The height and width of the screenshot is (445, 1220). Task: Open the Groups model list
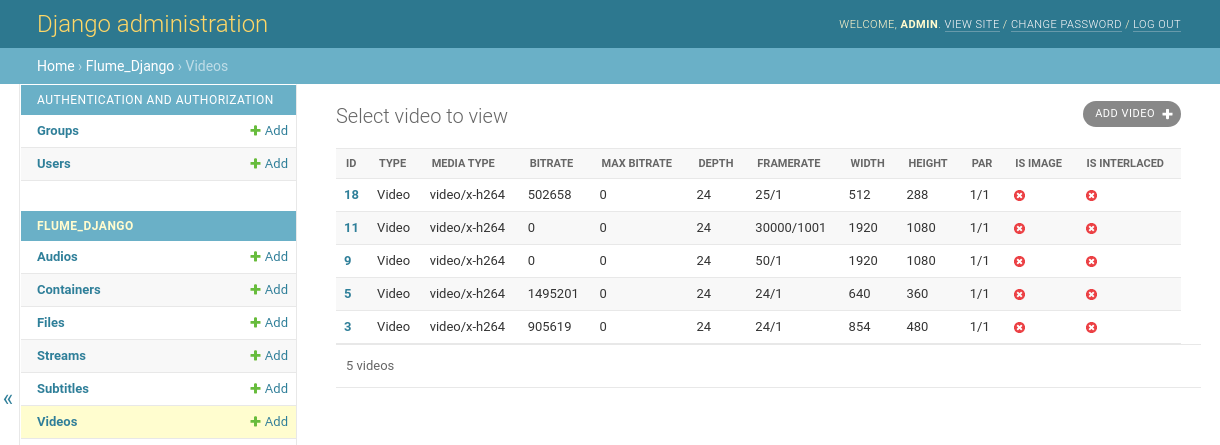pyautogui.click(x=58, y=131)
